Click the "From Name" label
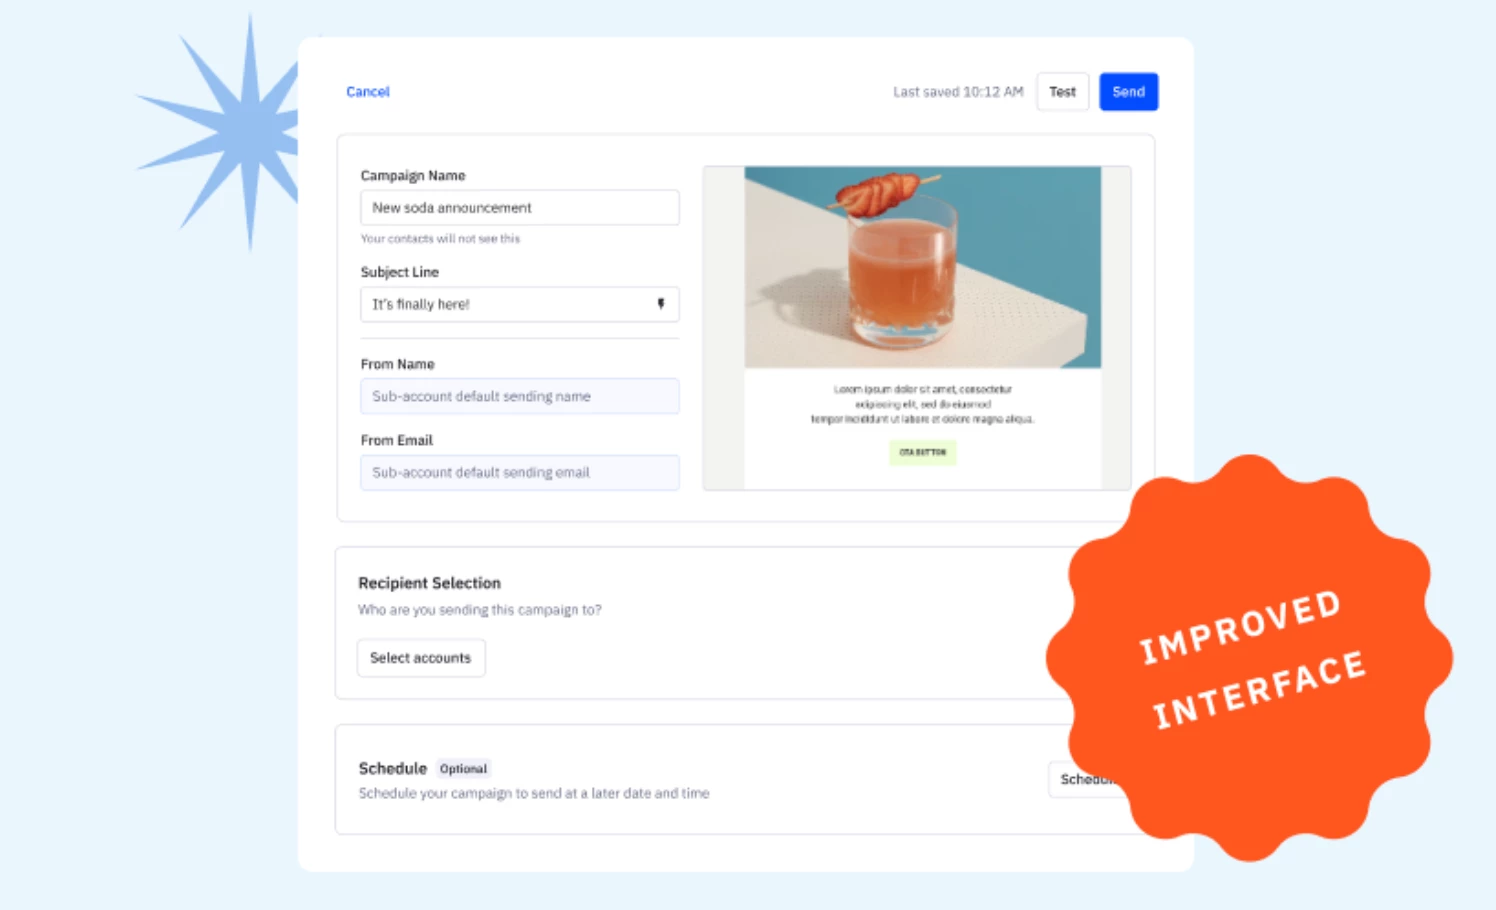The image size is (1496, 910). pyautogui.click(x=398, y=364)
